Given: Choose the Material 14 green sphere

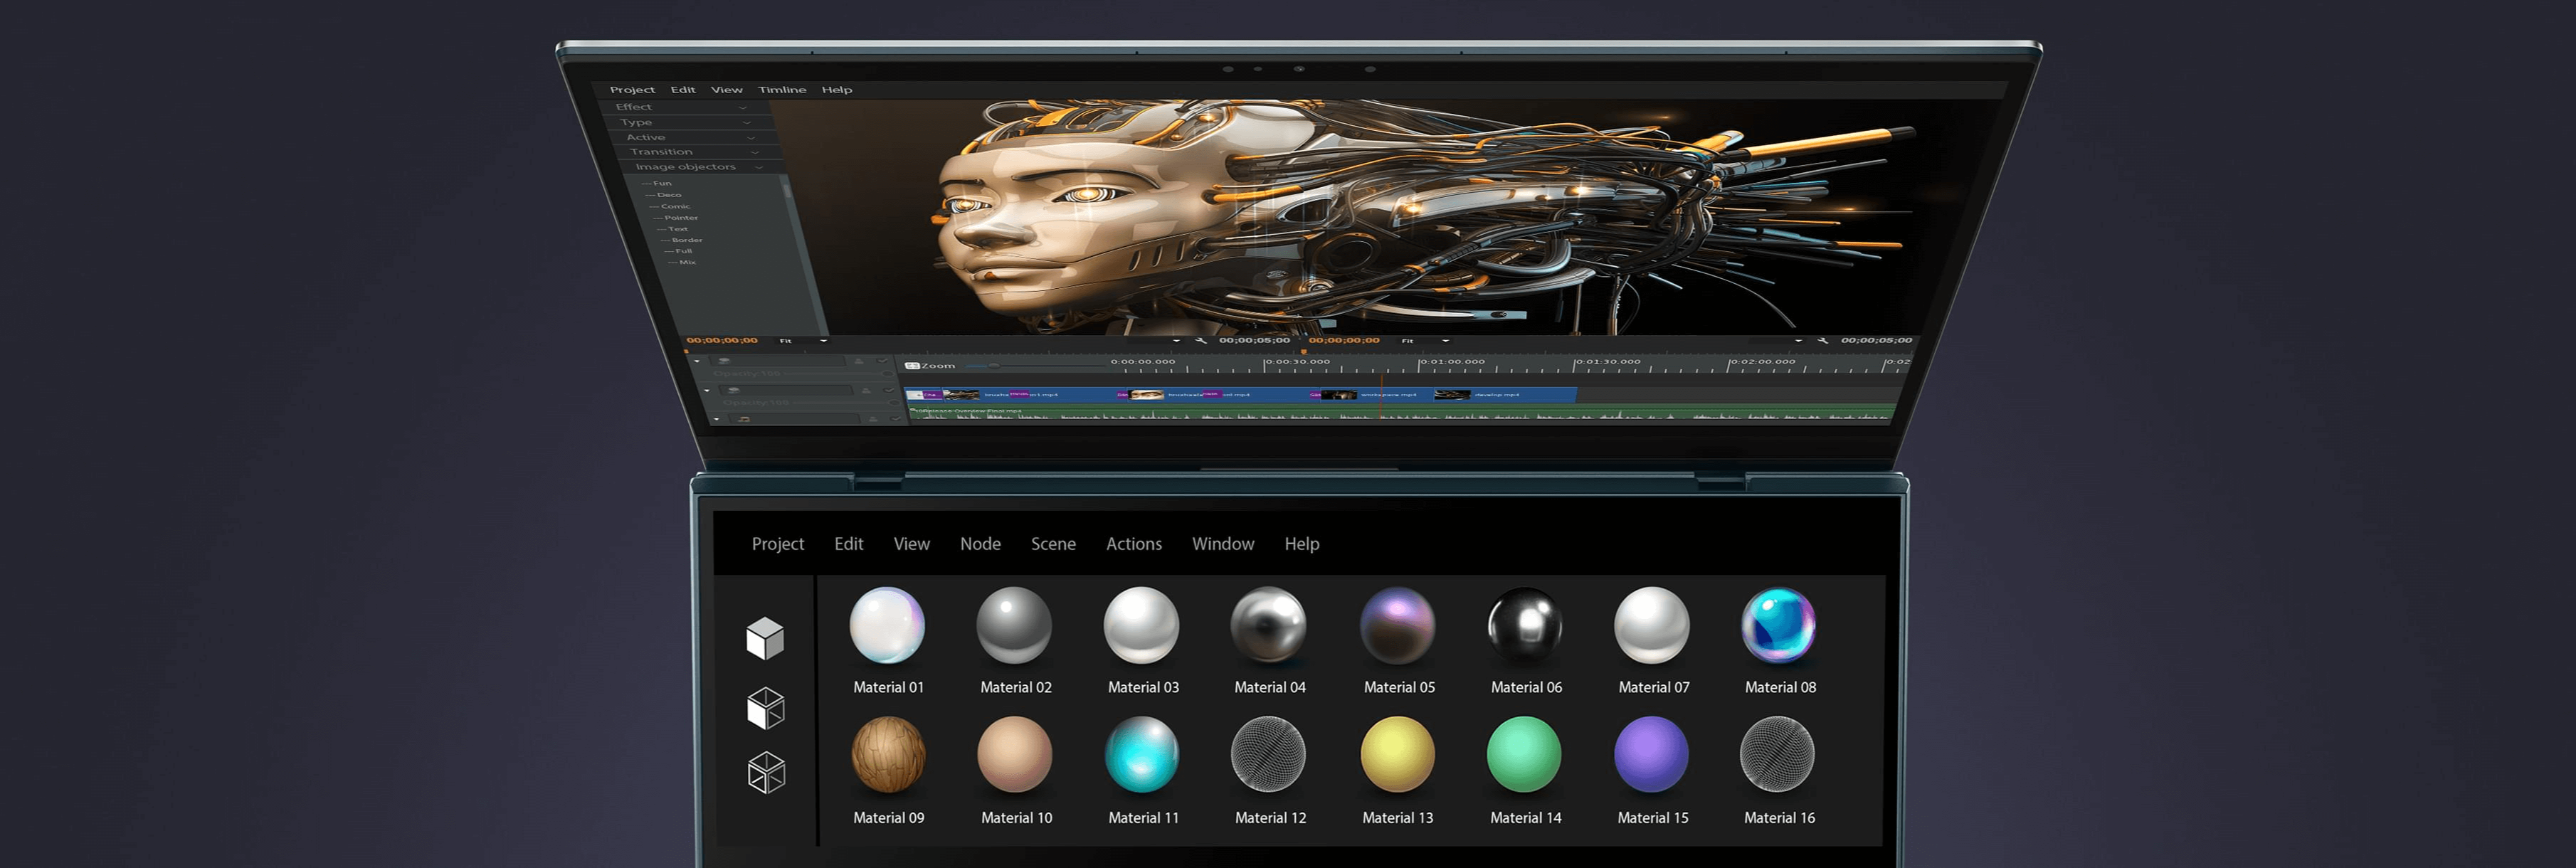Looking at the screenshot, I should [1524, 755].
